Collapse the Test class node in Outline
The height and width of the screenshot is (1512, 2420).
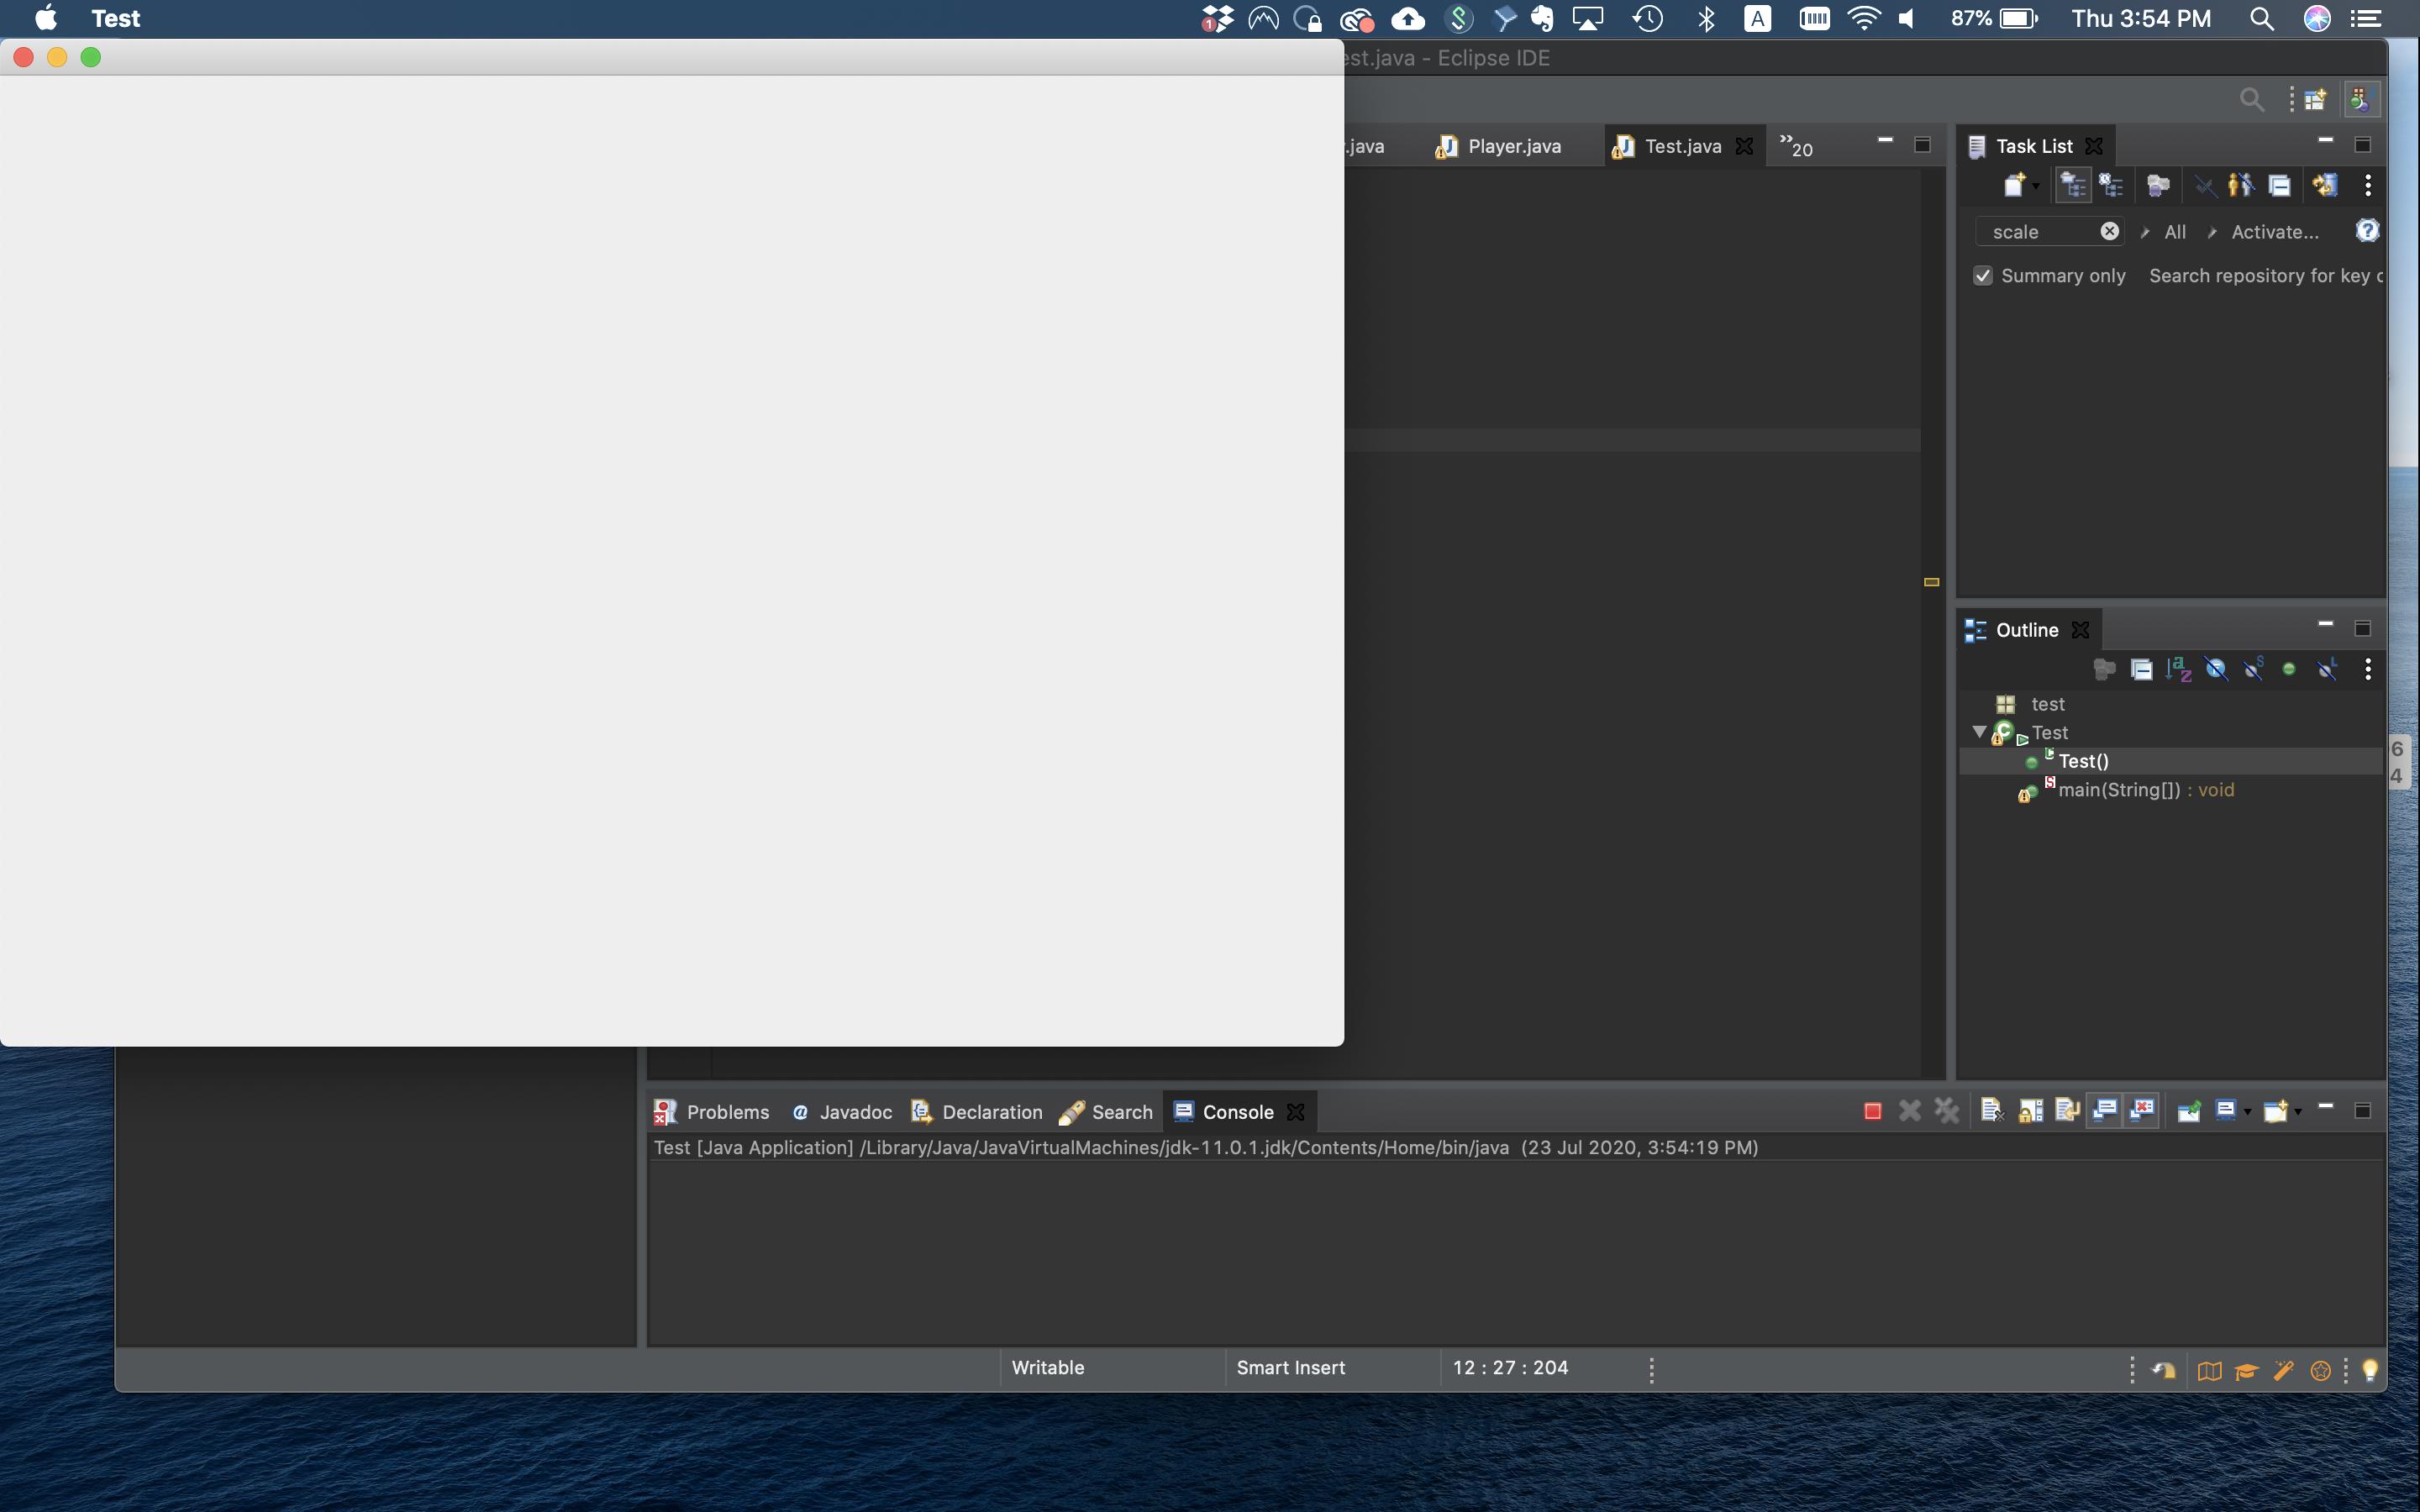1978,732
